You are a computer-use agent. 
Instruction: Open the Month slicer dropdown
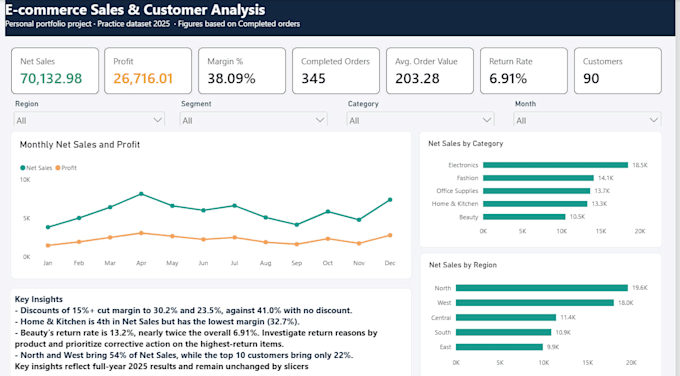(x=587, y=120)
